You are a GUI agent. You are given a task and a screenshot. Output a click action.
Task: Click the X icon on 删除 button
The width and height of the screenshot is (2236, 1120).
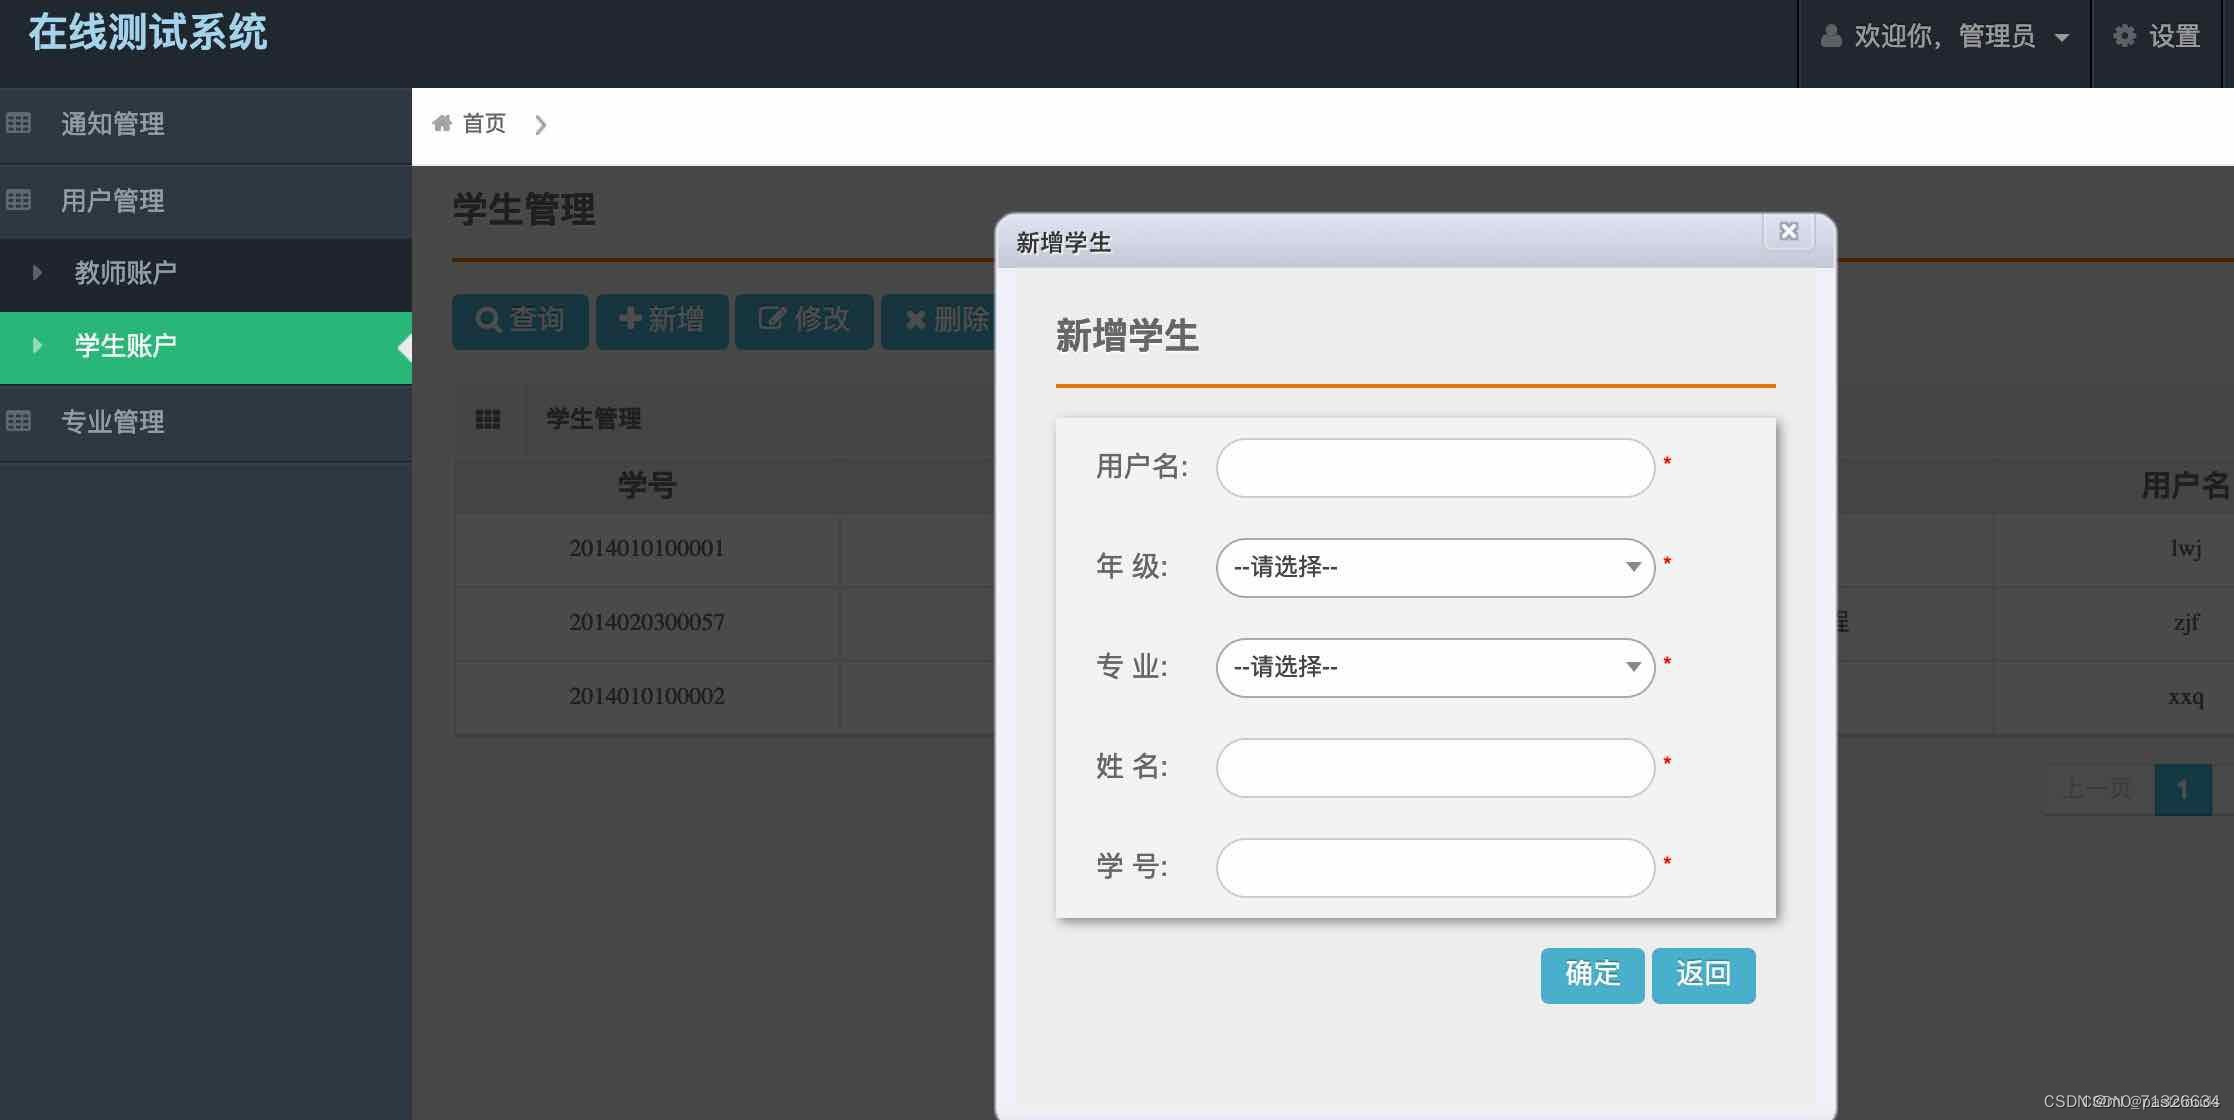(915, 320)
